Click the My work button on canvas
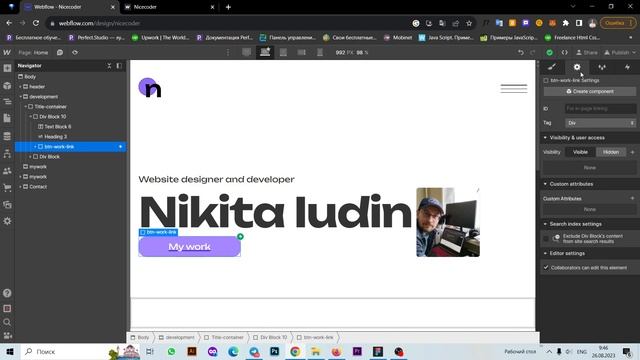Image resolution: width=640 pixels, height=360 pixels. click(189, 247)
